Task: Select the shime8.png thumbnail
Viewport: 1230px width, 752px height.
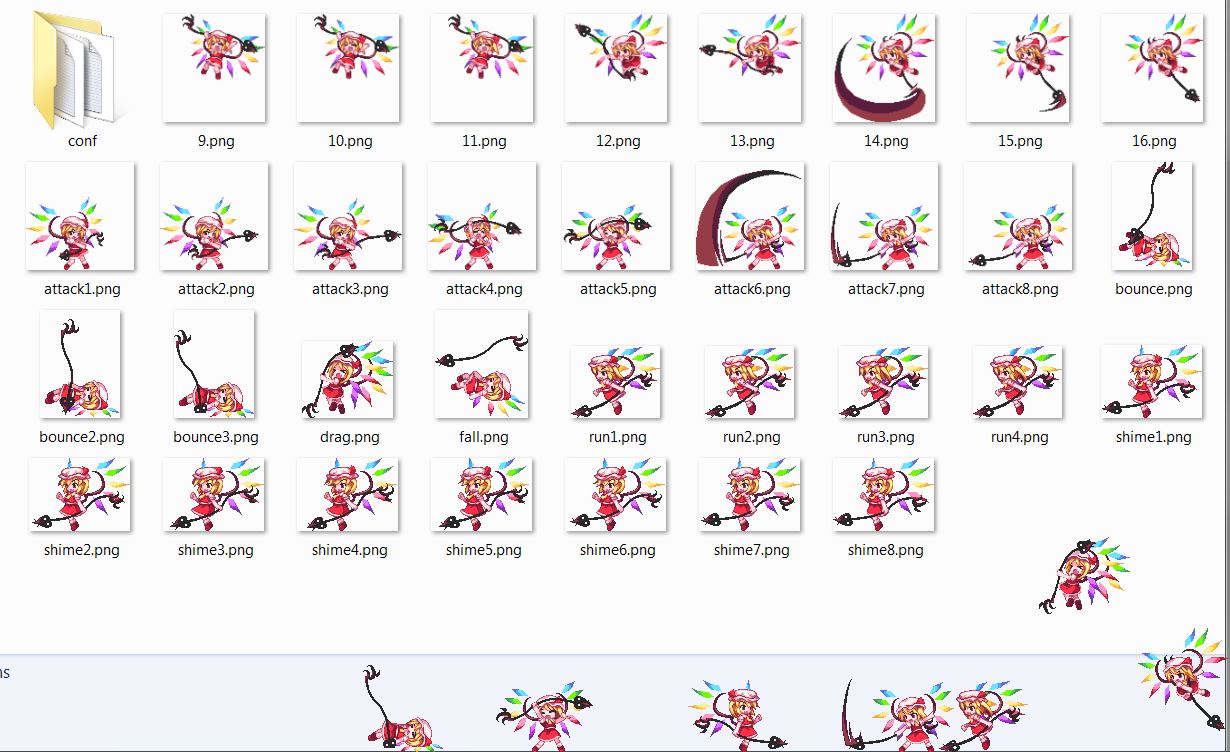Action: click(884, 495)
